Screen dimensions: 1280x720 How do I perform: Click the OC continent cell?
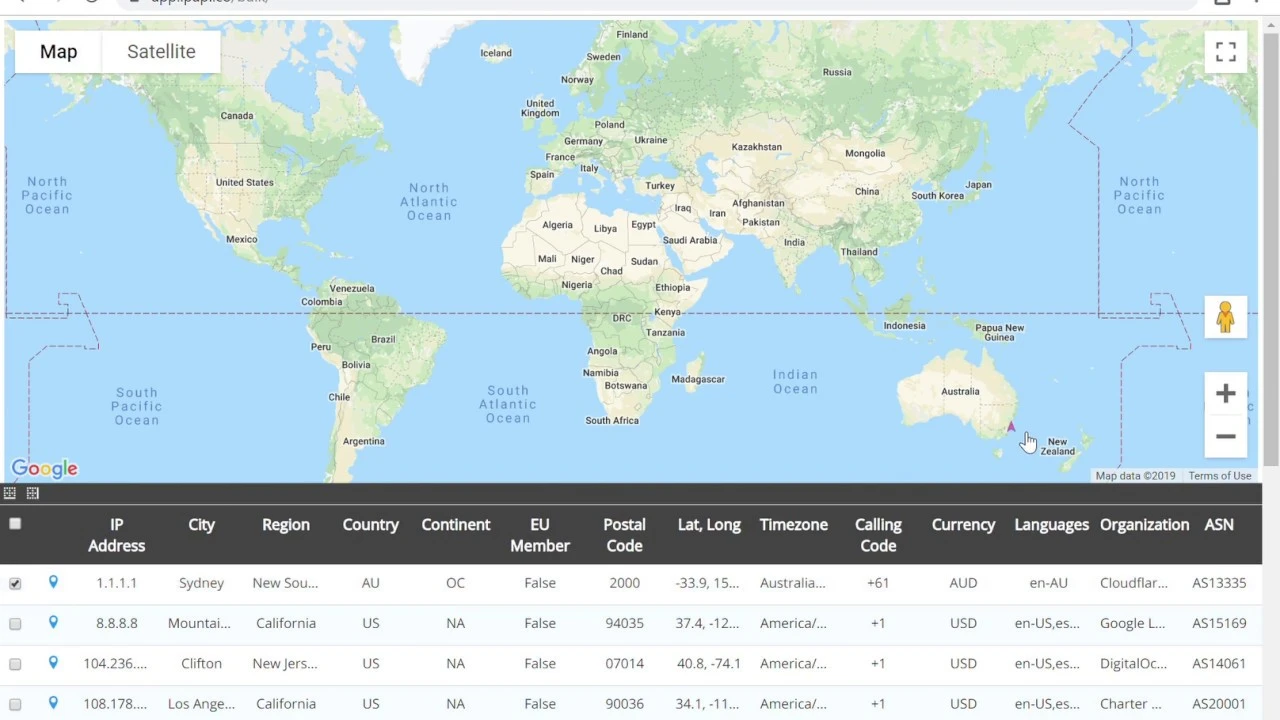(455, 583)
